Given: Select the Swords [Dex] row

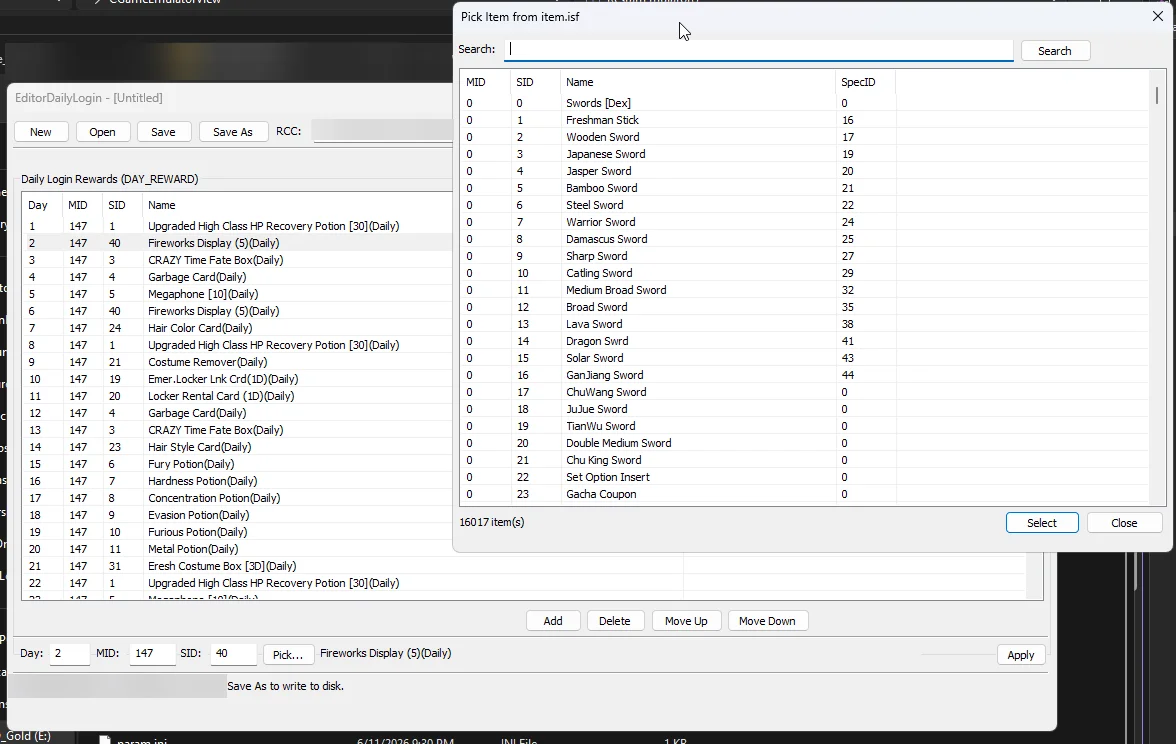Looking at the screenshot, I should tap(804, 104).
